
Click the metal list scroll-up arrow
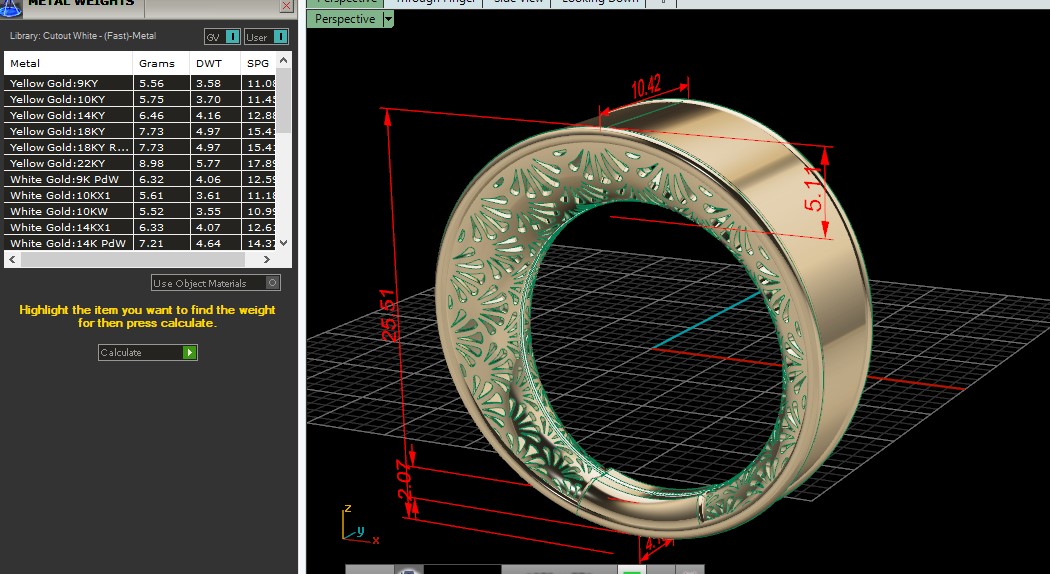(x=283, y=62)
